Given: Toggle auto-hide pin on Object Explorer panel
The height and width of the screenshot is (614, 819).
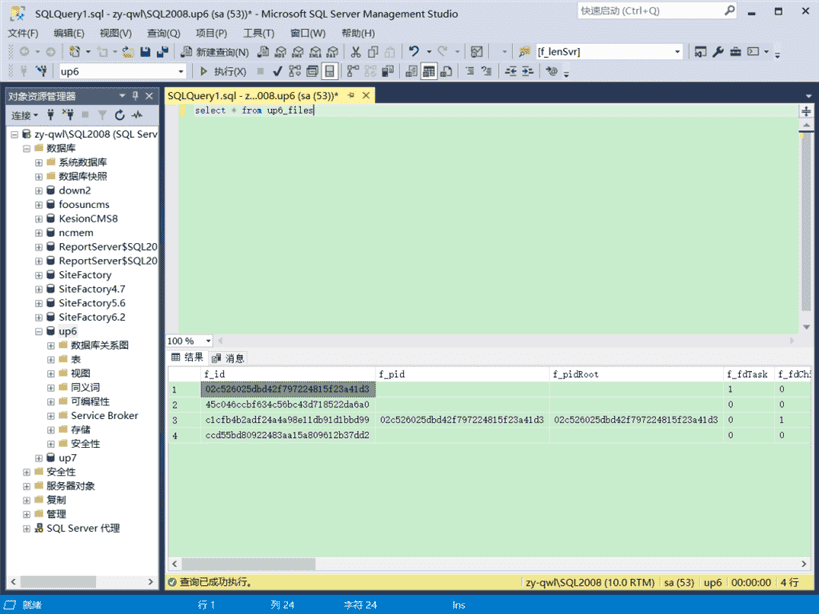Looking at the screenshot, I should tap(137, 96).
